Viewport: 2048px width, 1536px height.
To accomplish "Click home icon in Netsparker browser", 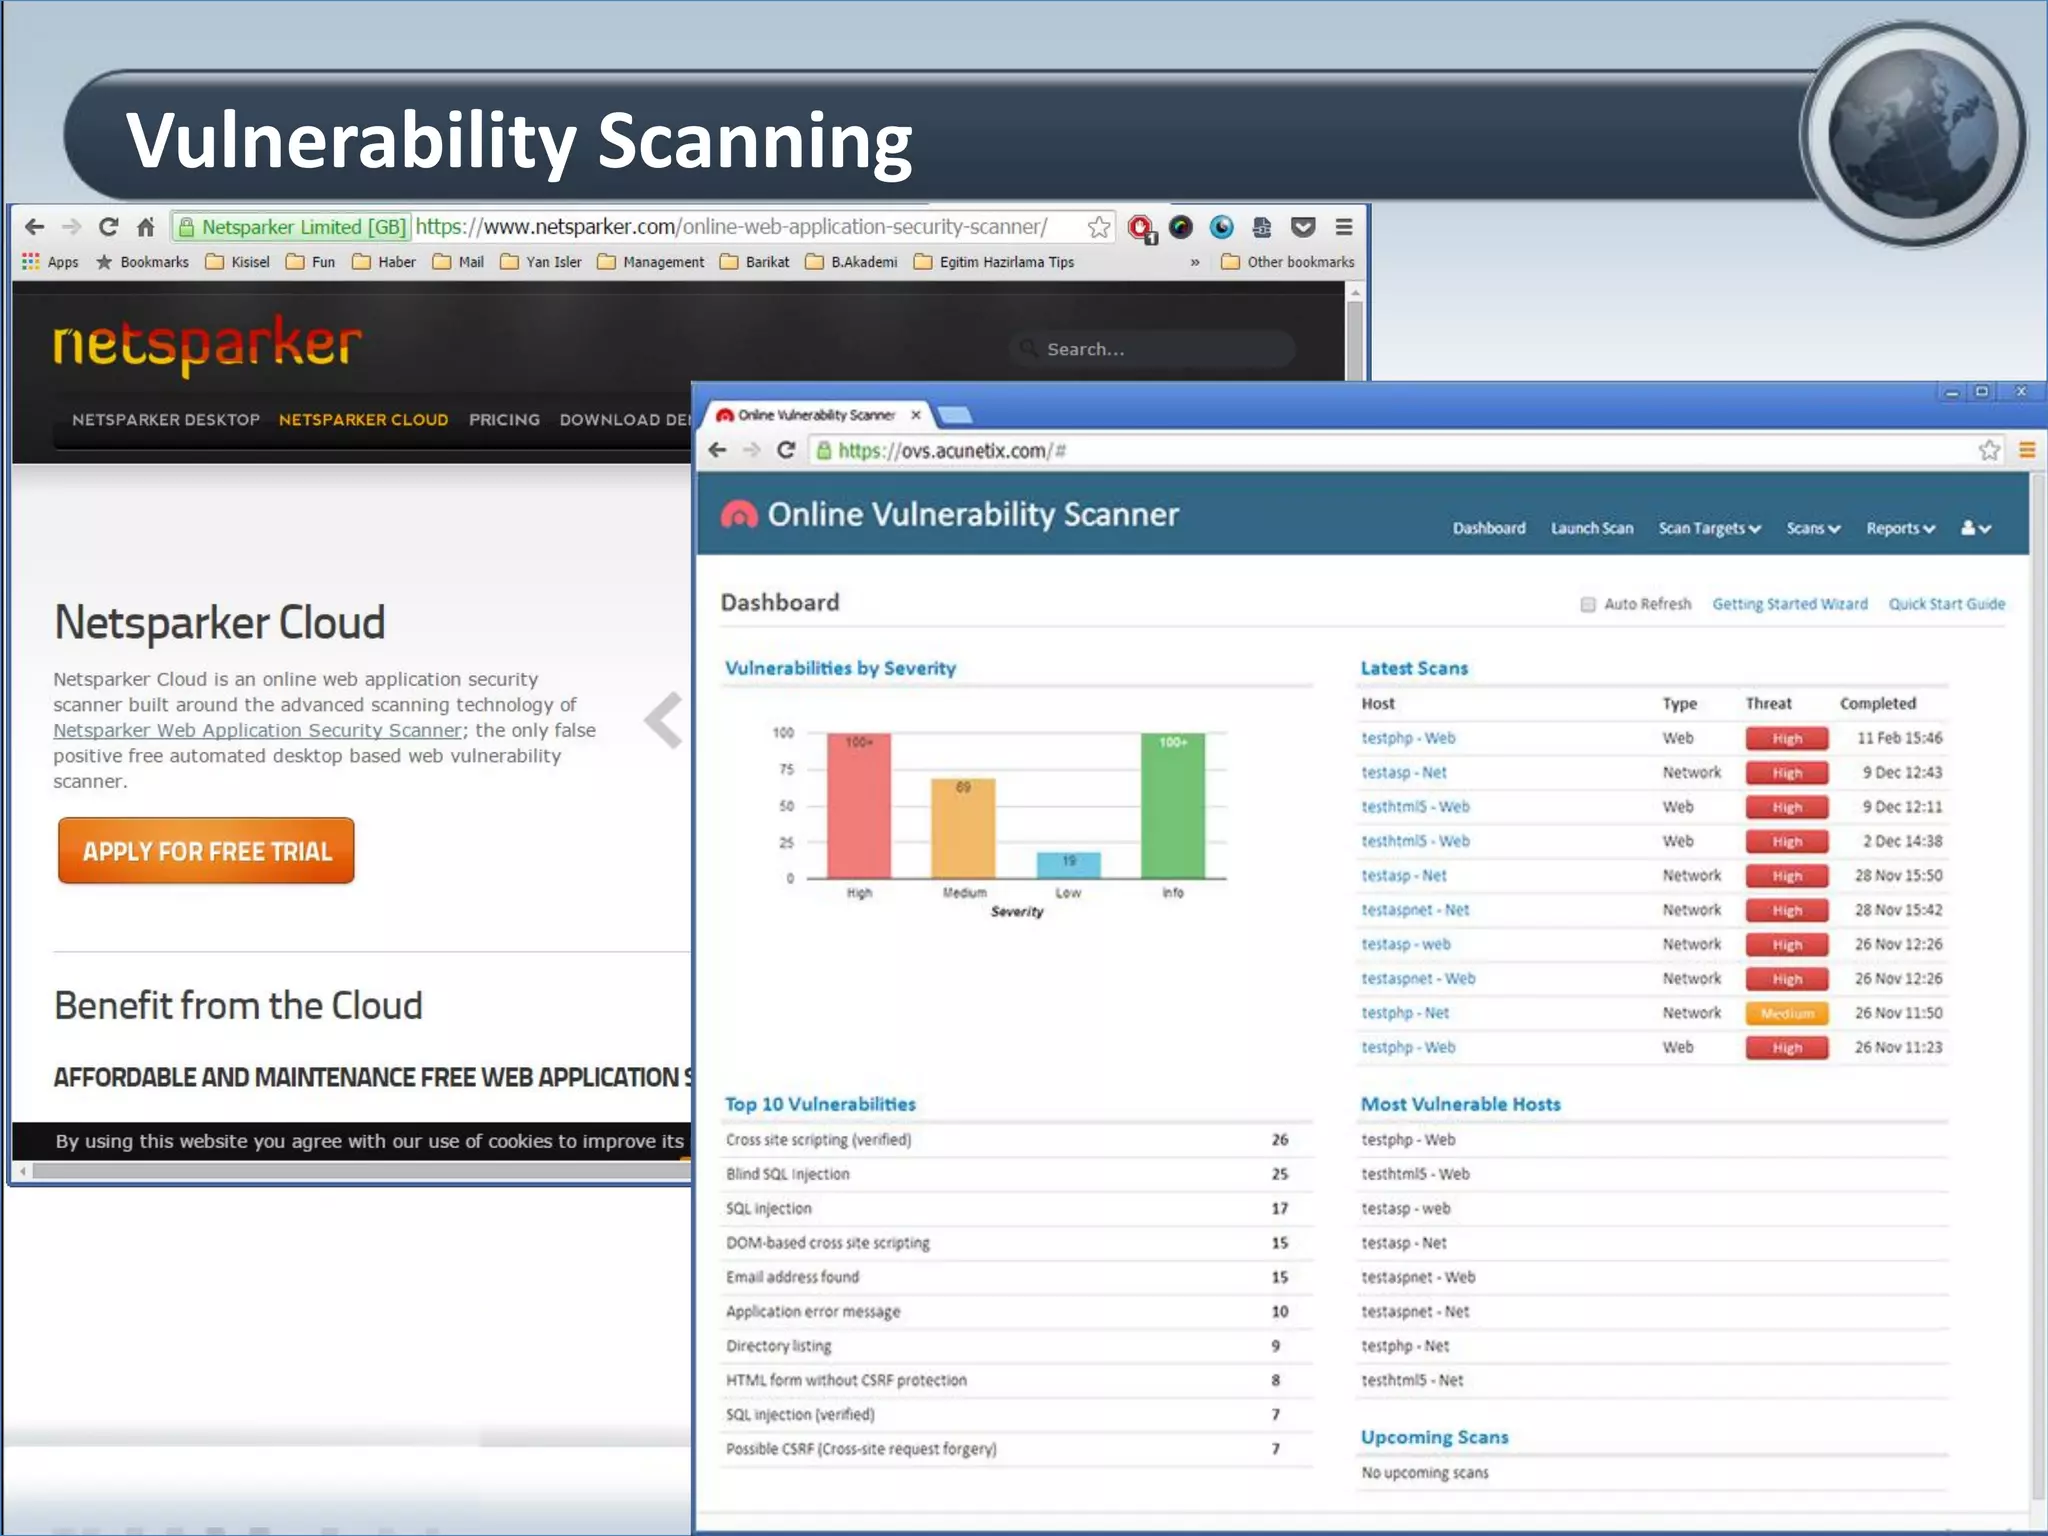I will coord(146,227).
